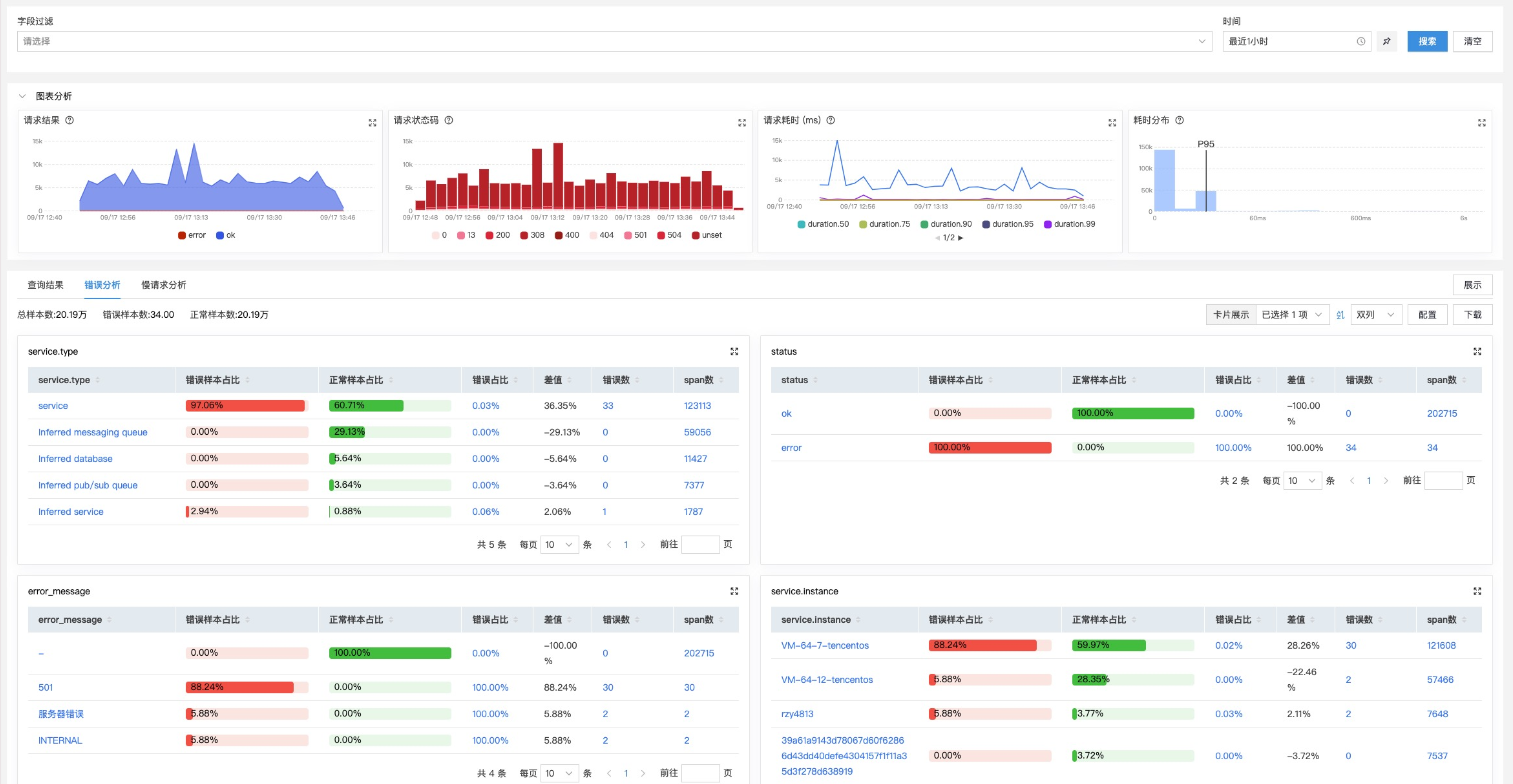Click the help icon beside 请求状态码
Screen dimensions: 1513x784
(449, 120)
